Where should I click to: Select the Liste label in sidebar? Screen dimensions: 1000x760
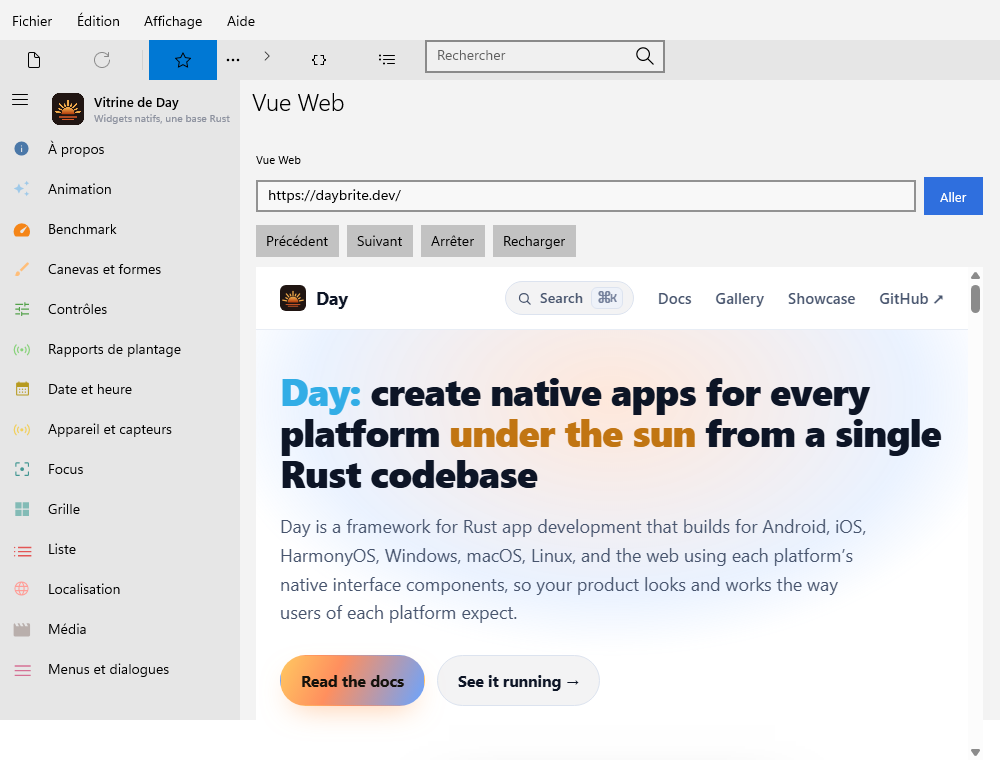tap(62, 549)
